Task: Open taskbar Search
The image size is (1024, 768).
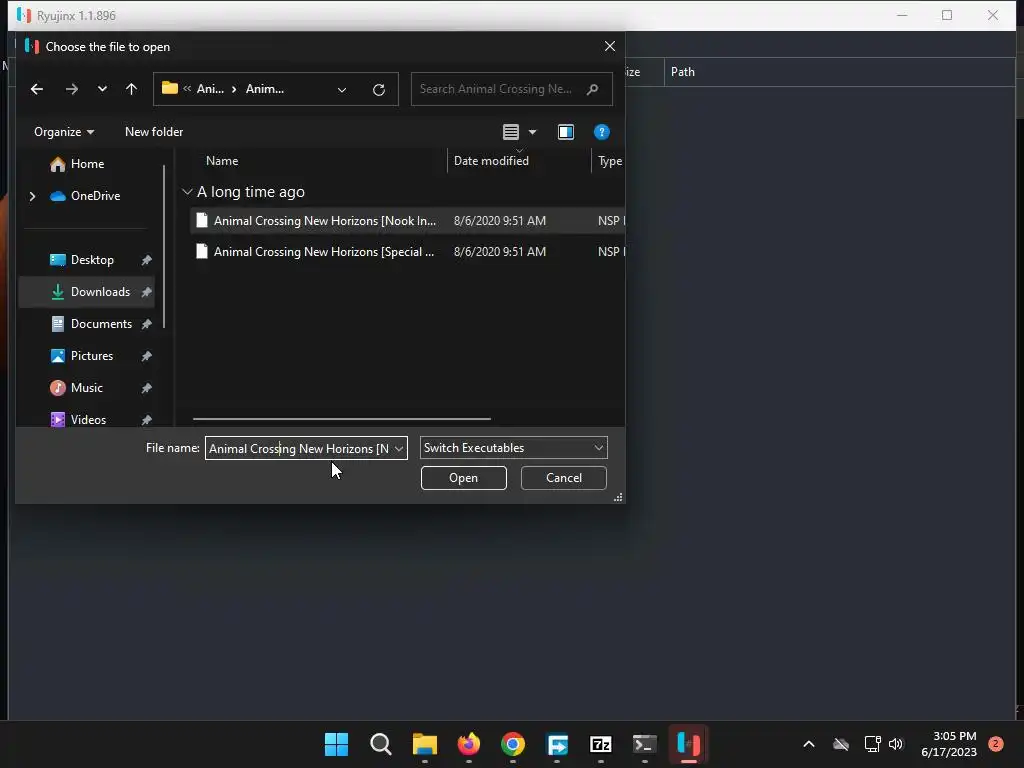Action: tap(381, 744)
